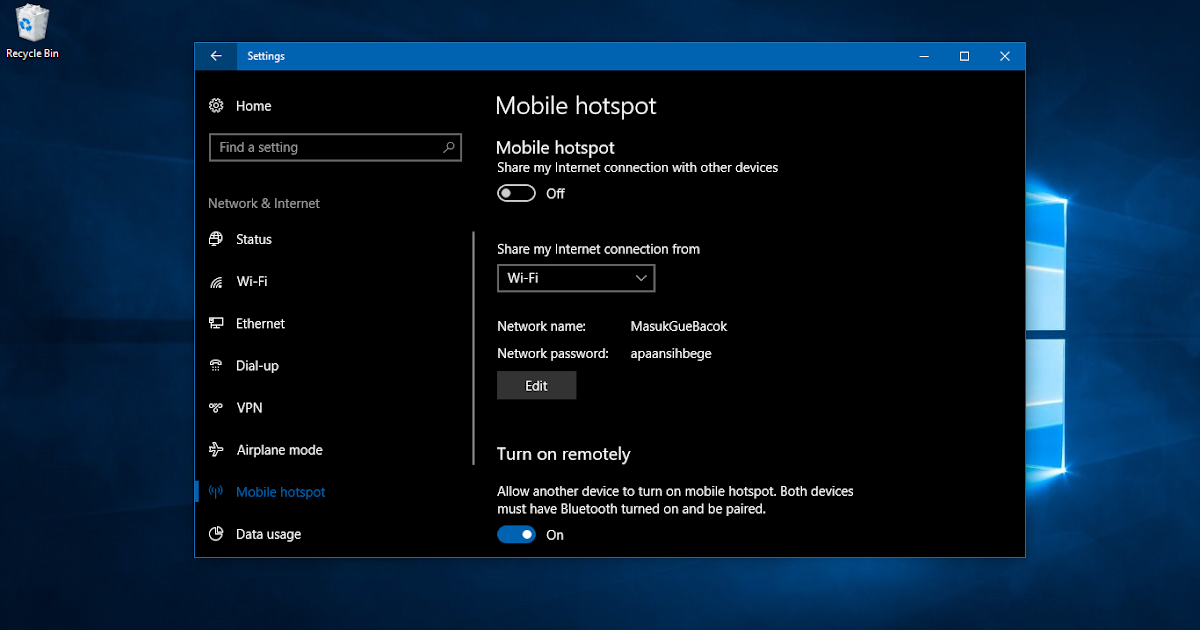Click the Edit button for network credentials
Viewport: 1200px width, 630px height.
pyautogui.click(x=536, y=385)
